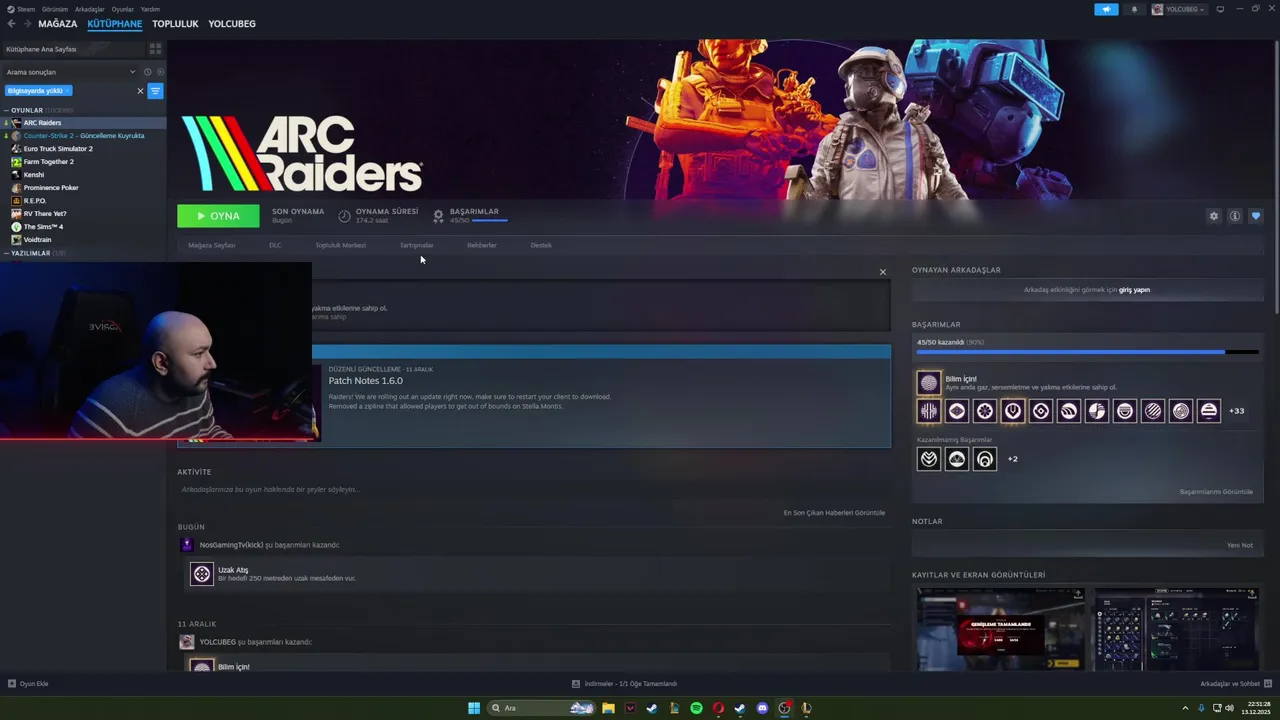This screenshot has height=720, width=1280.
Task: Open the Yardım menu
Action: point(150,9)
